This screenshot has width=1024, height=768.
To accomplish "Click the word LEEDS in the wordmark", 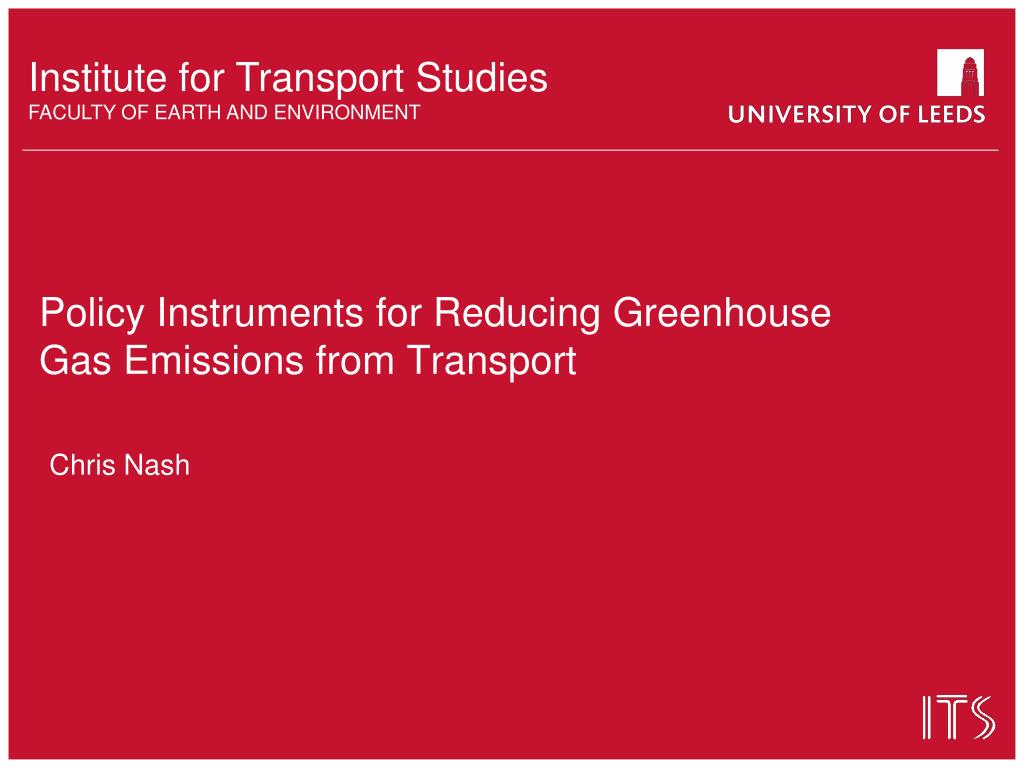I will [952, 114].
